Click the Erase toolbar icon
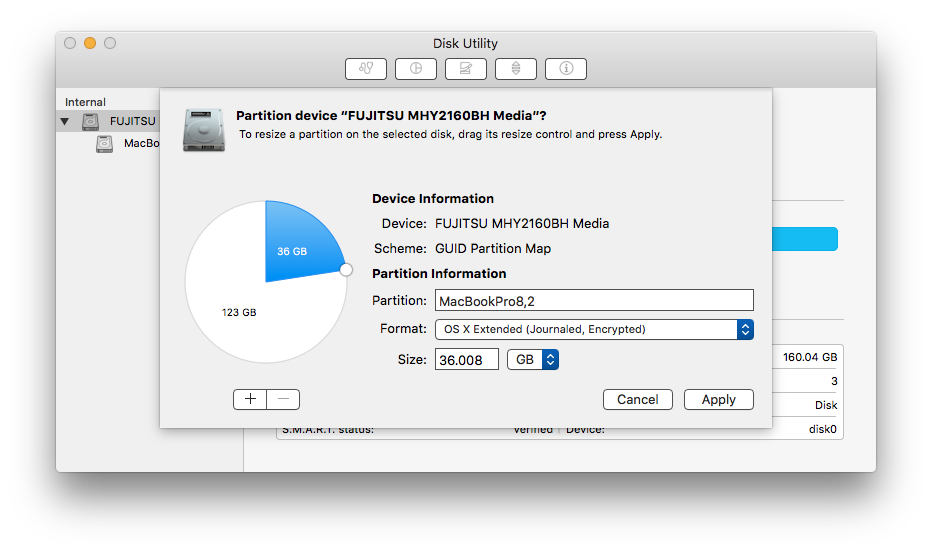The image size is (932, 552). (x=465, y=68)
